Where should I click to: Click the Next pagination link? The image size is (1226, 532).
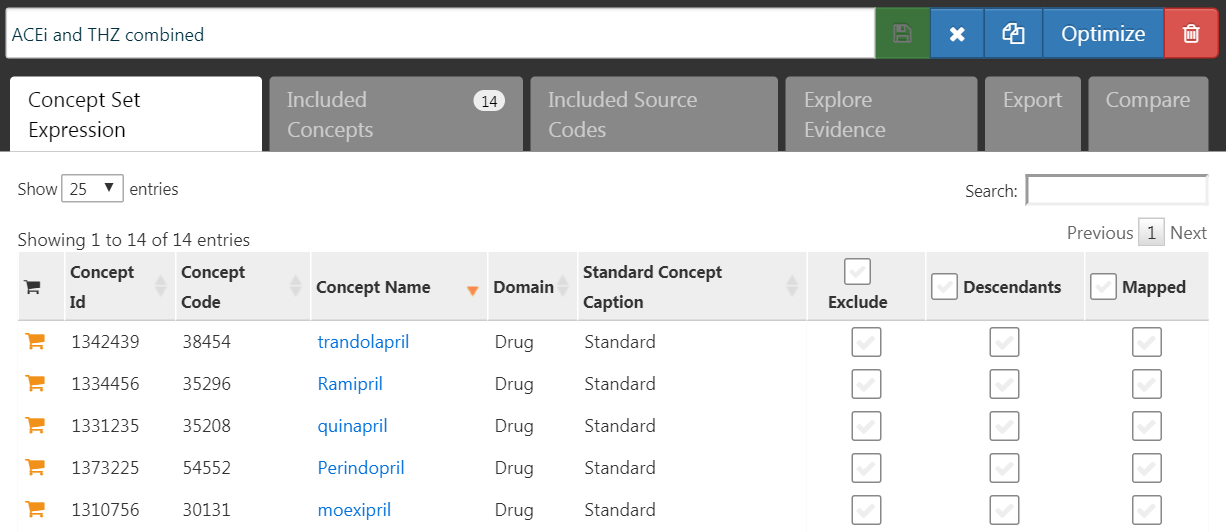pyautogui.click(x=1188, y=233)
